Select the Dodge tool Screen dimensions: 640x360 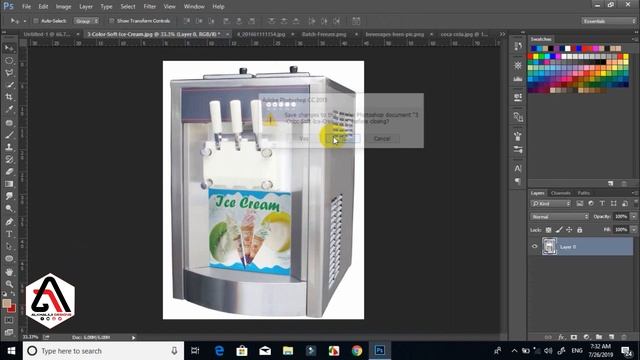(x=9, y=209)
